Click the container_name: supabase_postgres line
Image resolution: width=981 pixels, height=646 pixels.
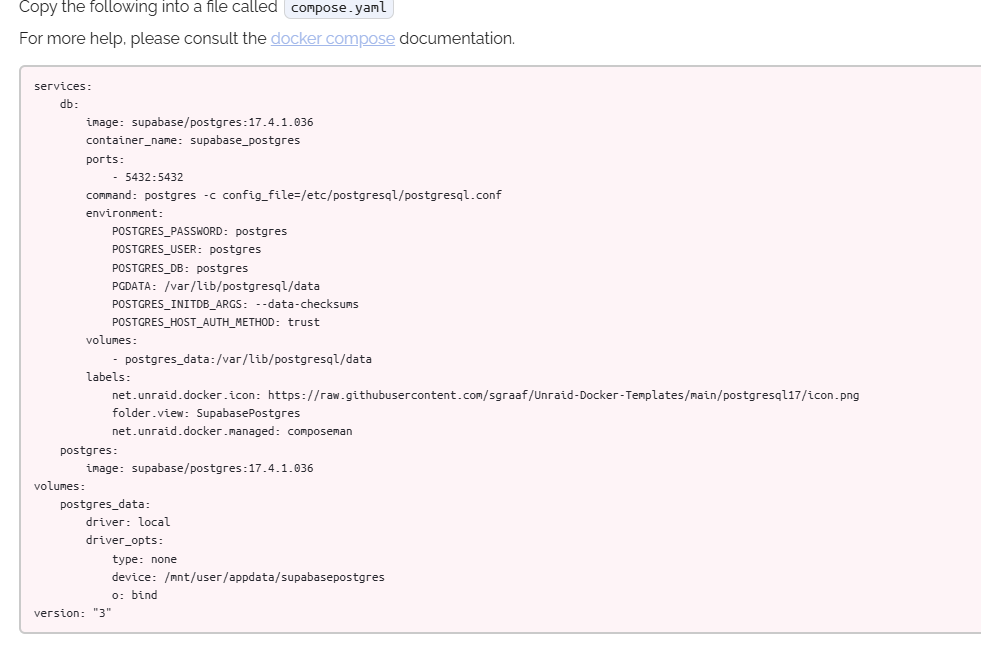pos(193,141)
